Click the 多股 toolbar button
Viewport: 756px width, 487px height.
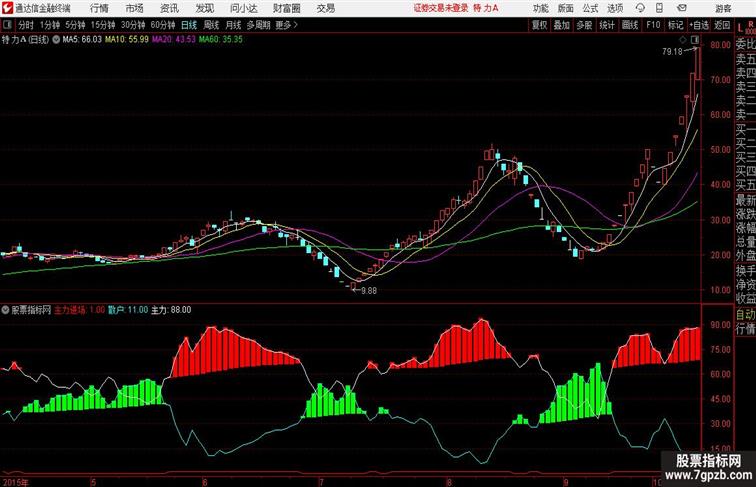pos(584,25)
